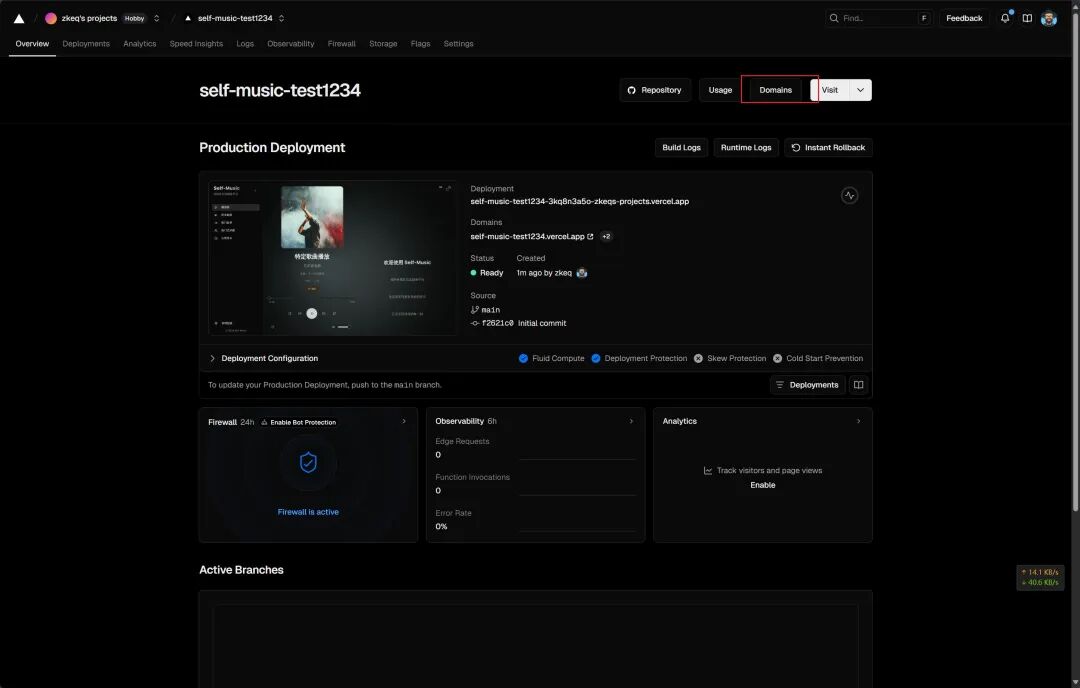Open the project switcher next to self-music-test1234
This screenshot has height=688, width=1080.
coord(281,19)
